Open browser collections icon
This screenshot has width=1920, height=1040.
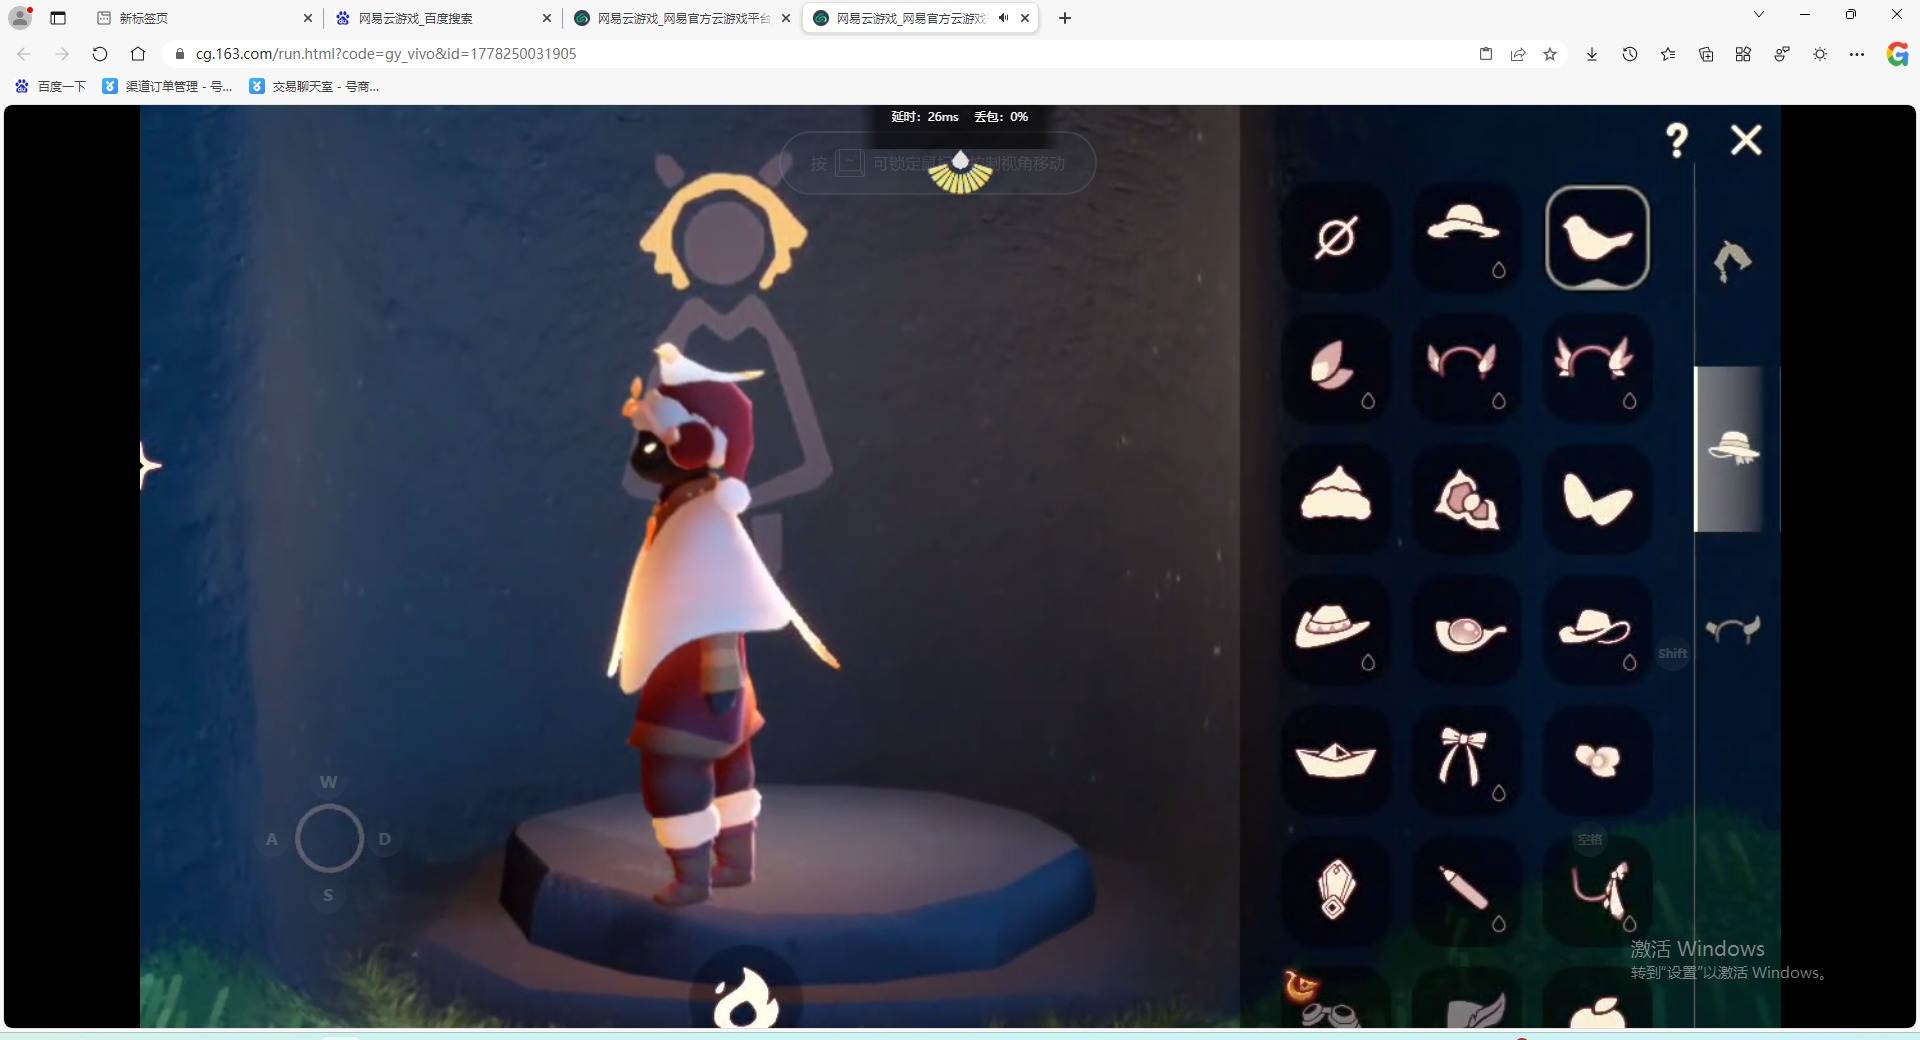click(1706, 54)
